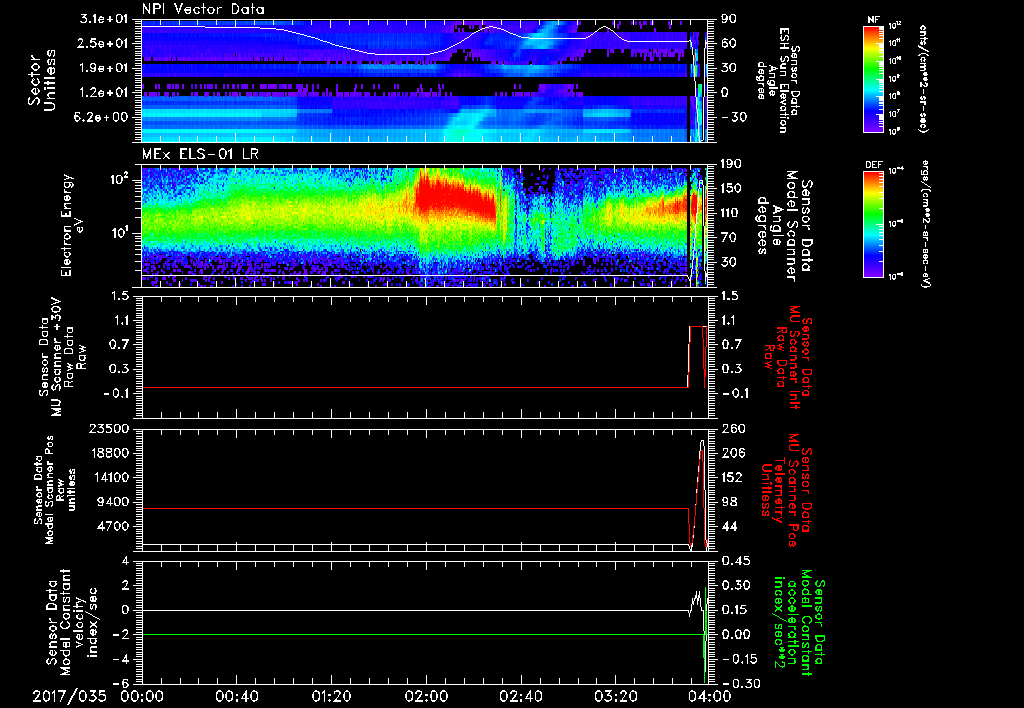This screenshot has width=1024, height=708.
Task: Click the 'Model Scanner Angle degrees' label
Action: pos(786,226)
